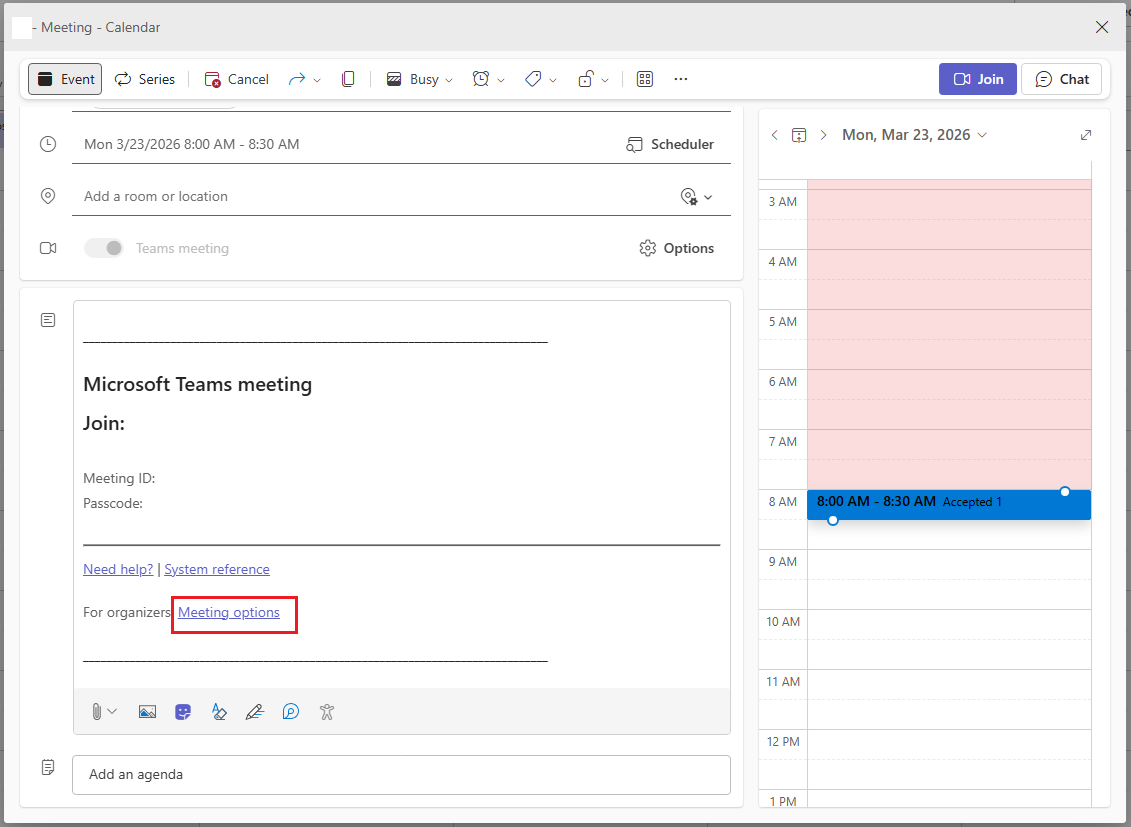
Task: Click the Add an agenda field
Action: 402,774
